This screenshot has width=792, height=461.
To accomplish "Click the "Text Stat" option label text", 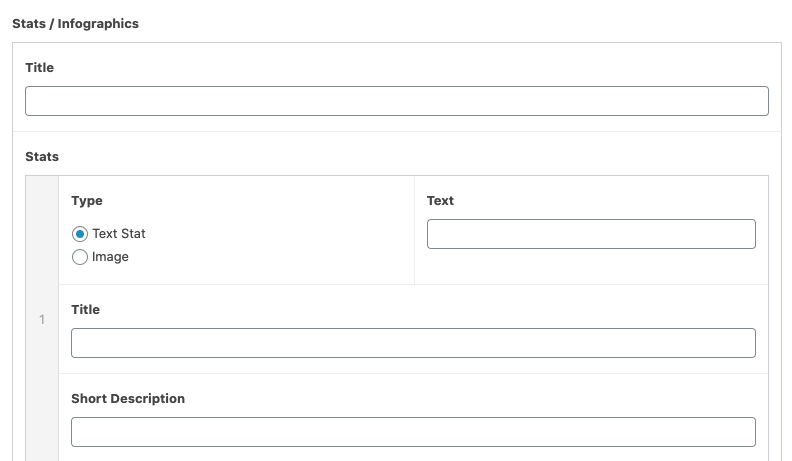I will point(119,234).
